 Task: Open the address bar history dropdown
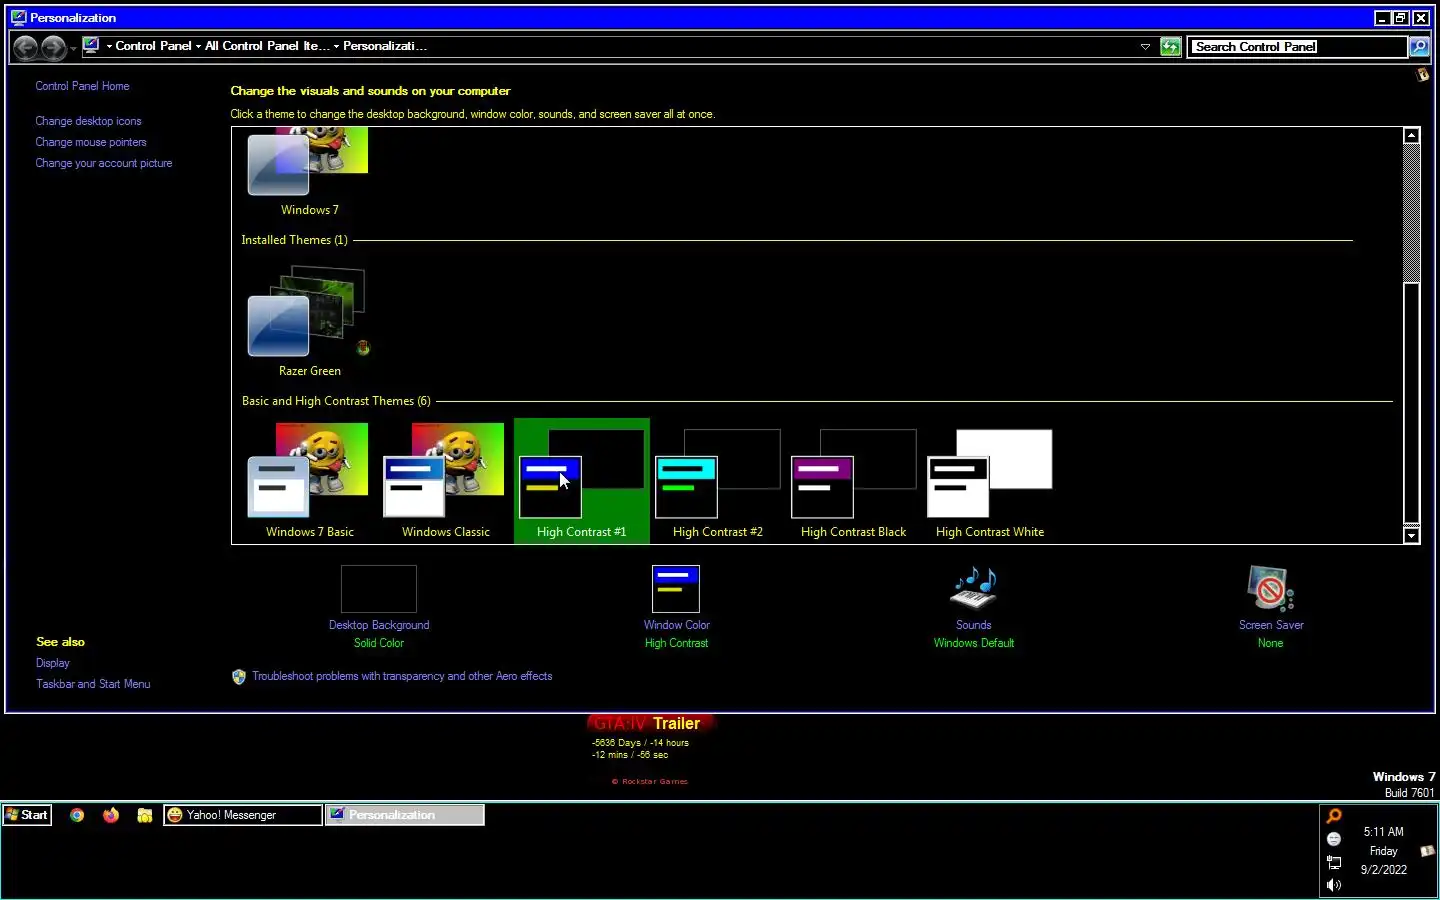[1145, 46]
